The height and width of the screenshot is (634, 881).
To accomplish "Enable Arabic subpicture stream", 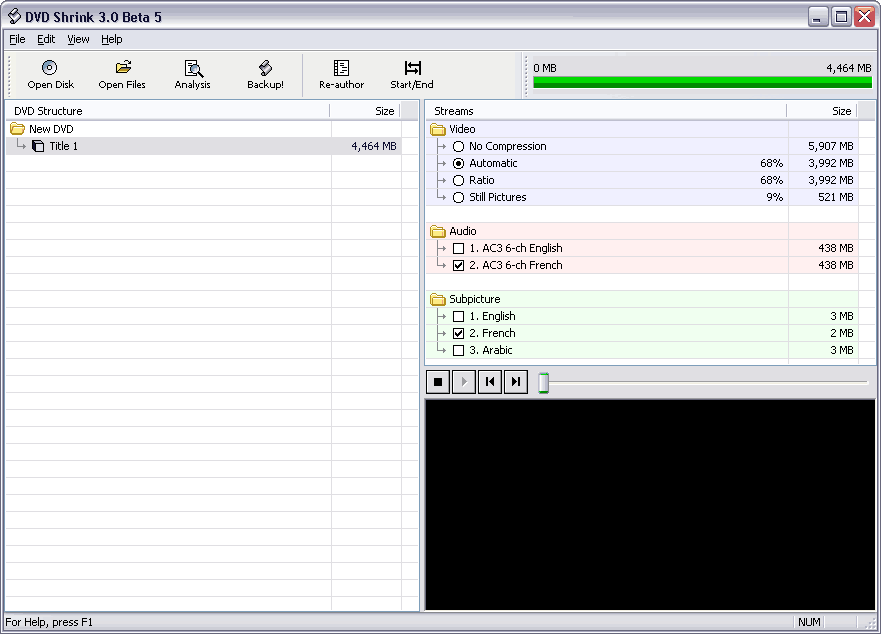I will 458,350.
